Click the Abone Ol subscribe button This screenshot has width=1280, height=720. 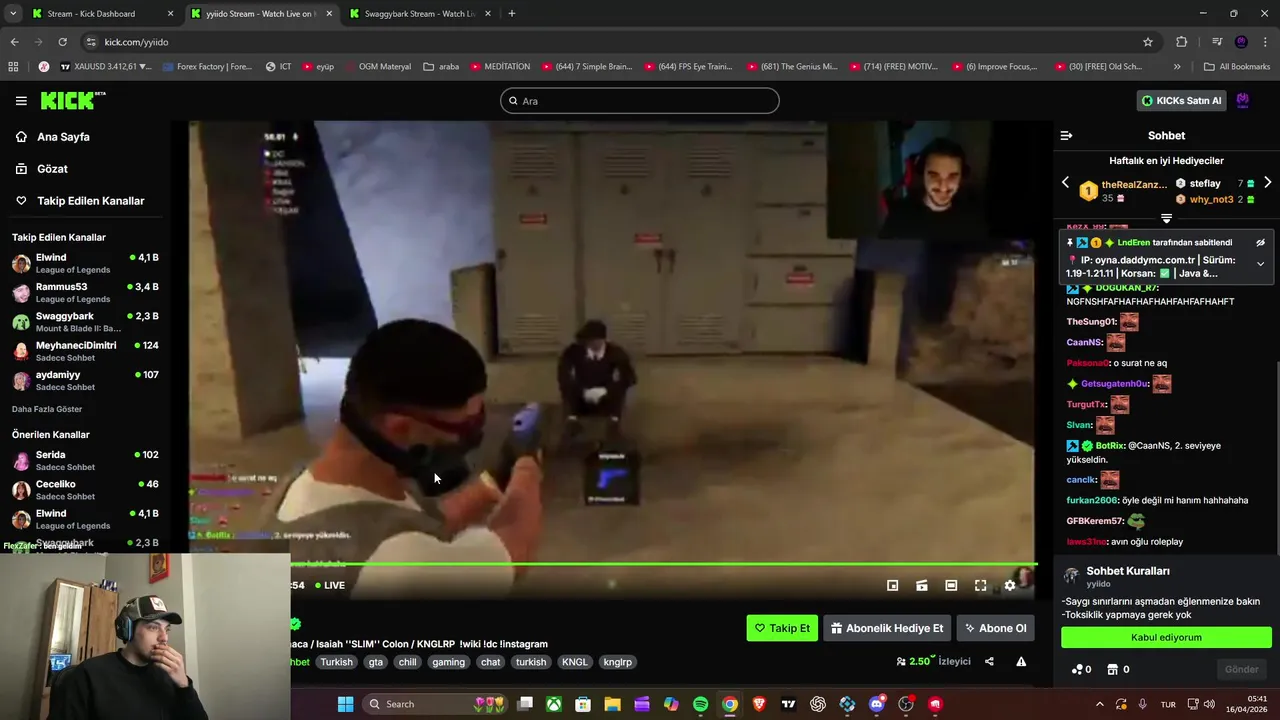[x=995, y=628]
